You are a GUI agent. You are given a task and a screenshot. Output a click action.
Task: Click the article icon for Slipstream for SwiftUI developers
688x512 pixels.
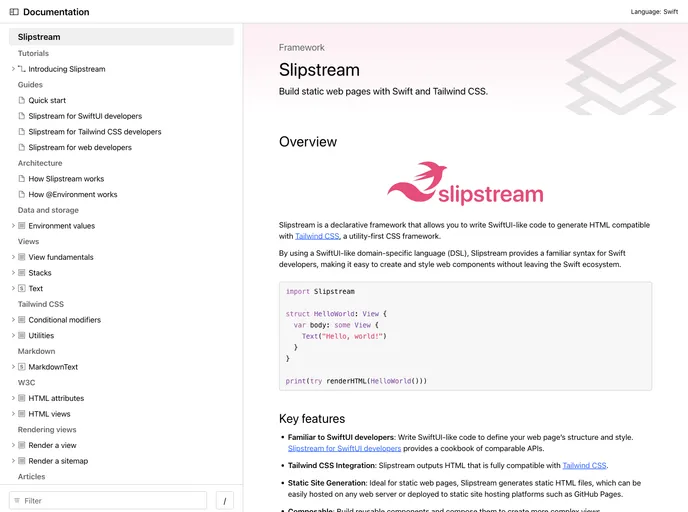[x=22, y=116]
